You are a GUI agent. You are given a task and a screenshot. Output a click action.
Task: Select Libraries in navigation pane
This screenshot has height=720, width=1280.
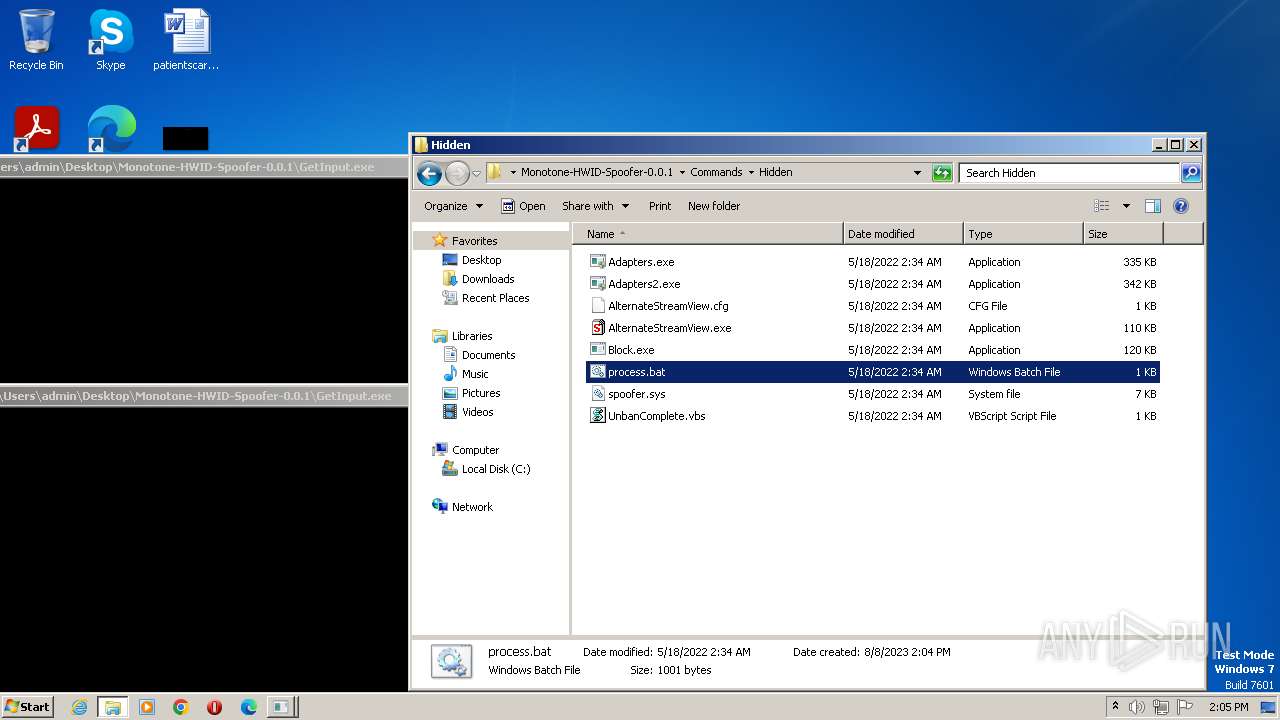click(x=472, y=336)
